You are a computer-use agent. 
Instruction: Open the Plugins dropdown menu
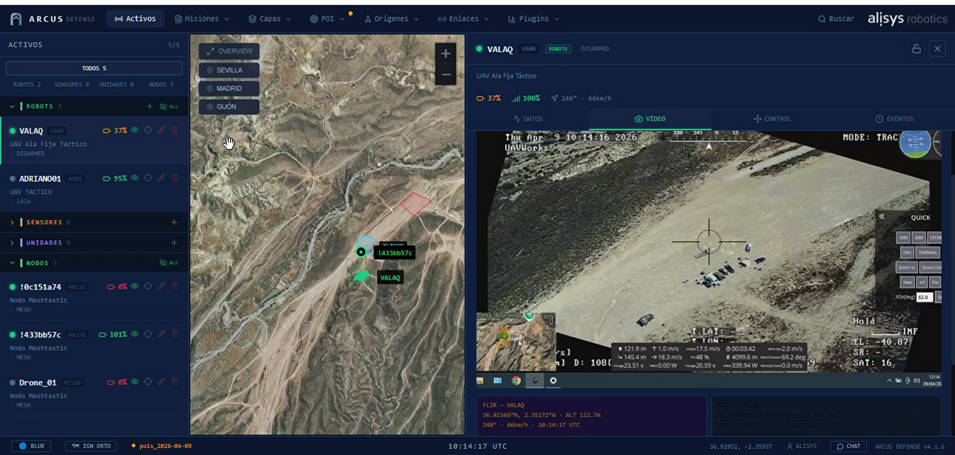click(x=534, y=19)
